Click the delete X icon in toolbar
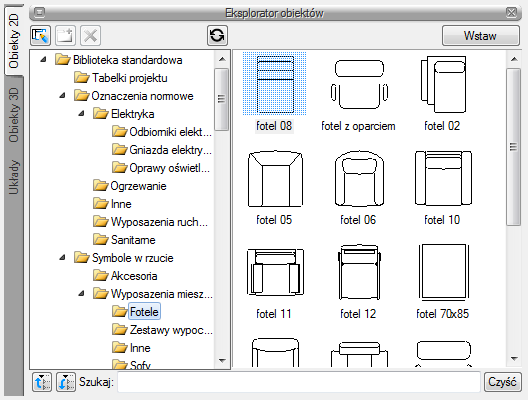The width and height of the screenshot is (528, 400). point(90,35)
